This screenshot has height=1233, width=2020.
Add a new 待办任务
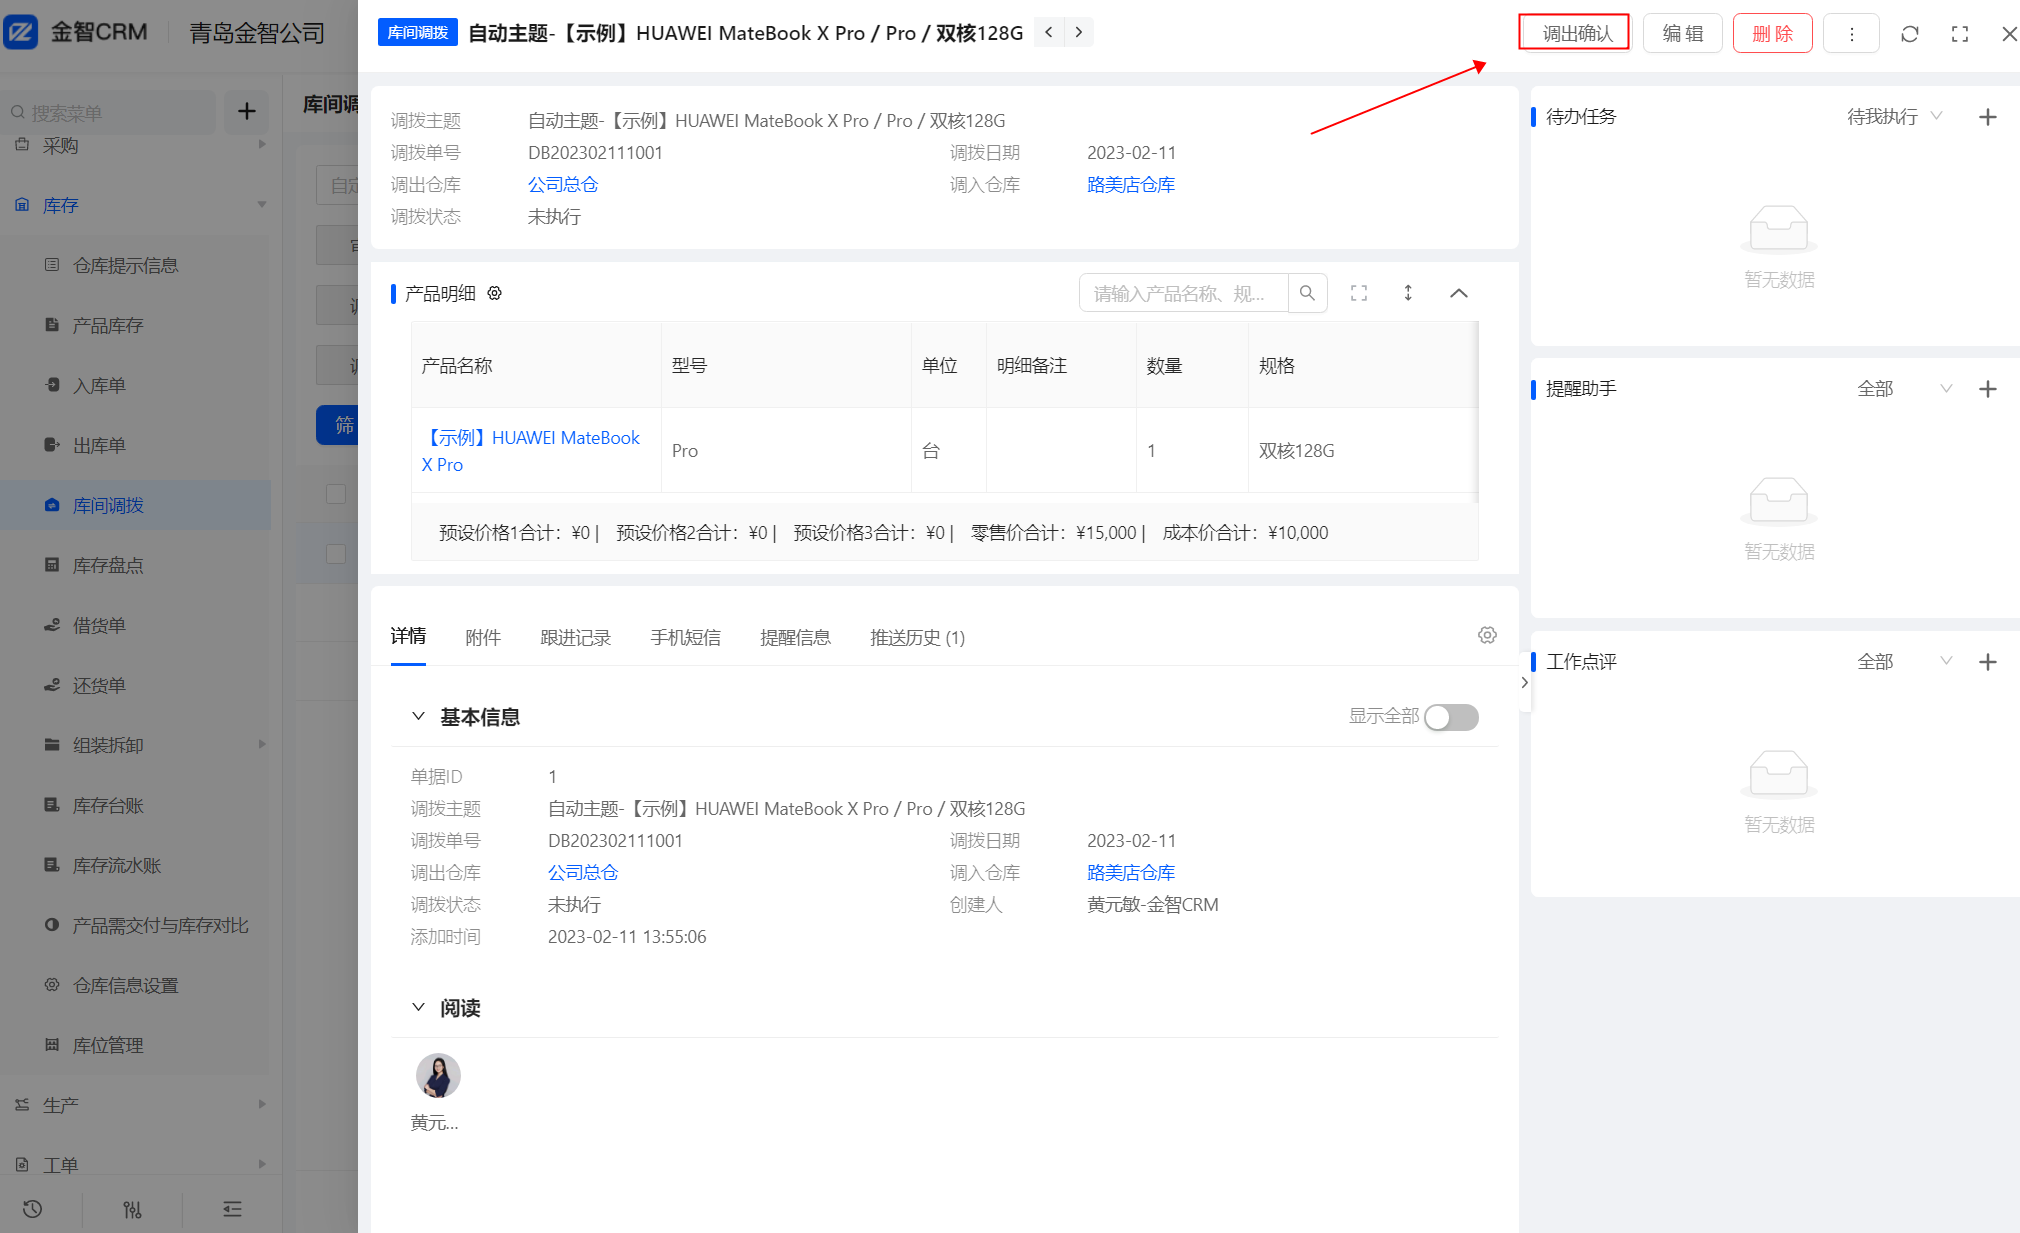click(1988, 117)
